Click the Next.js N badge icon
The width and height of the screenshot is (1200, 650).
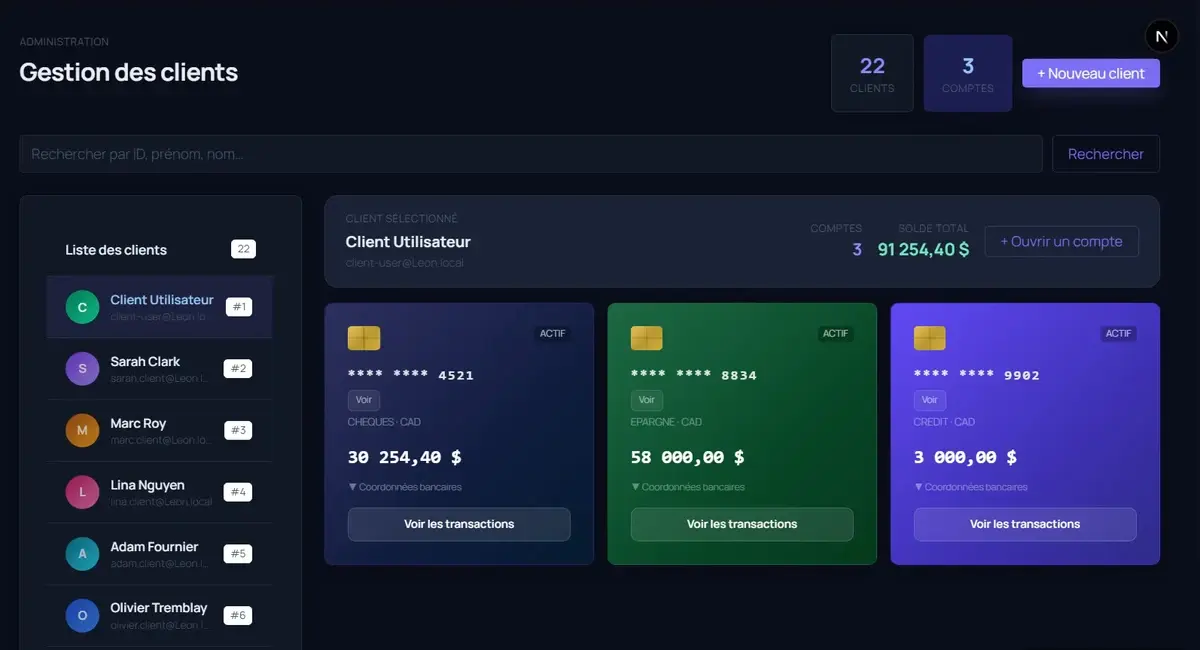(x=1162, y=36)
